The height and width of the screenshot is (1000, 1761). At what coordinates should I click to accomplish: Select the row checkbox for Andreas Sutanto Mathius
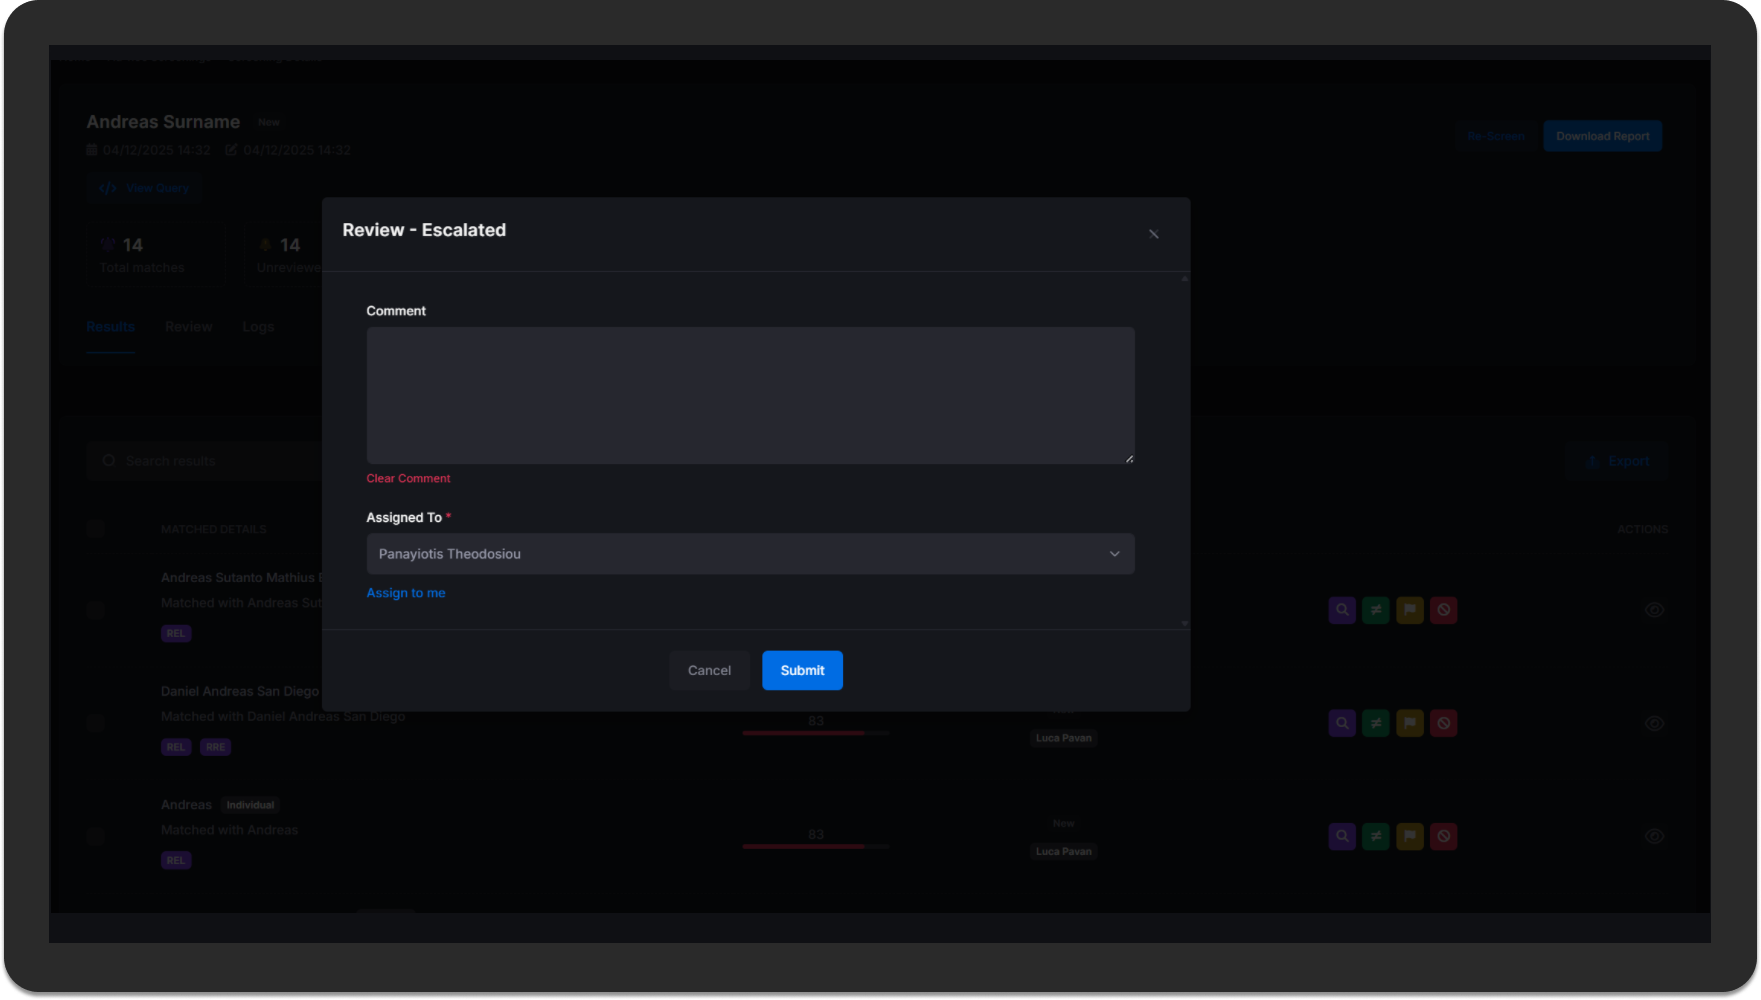tap(95, 610)
